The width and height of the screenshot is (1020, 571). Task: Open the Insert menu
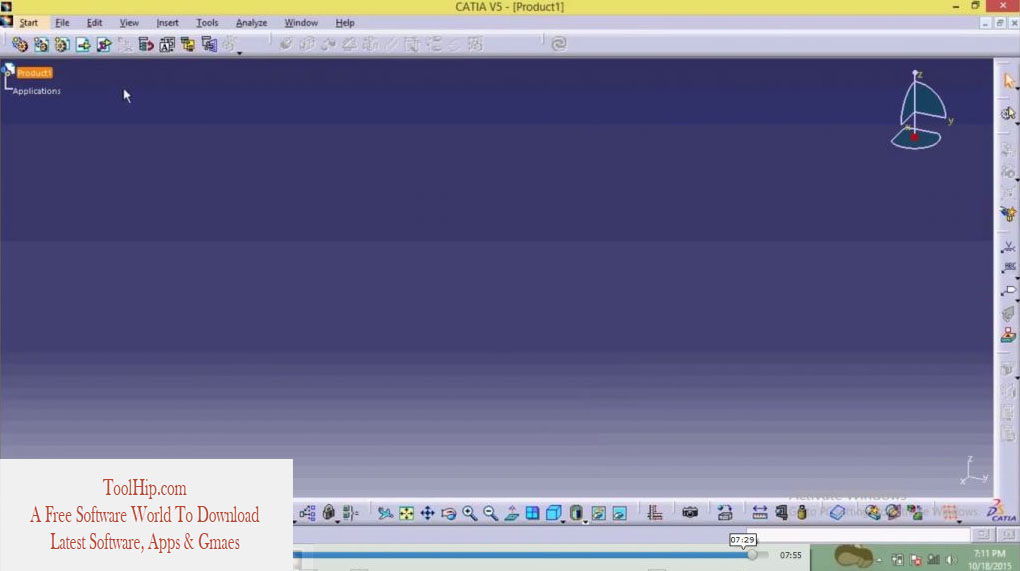coord(167,23)
